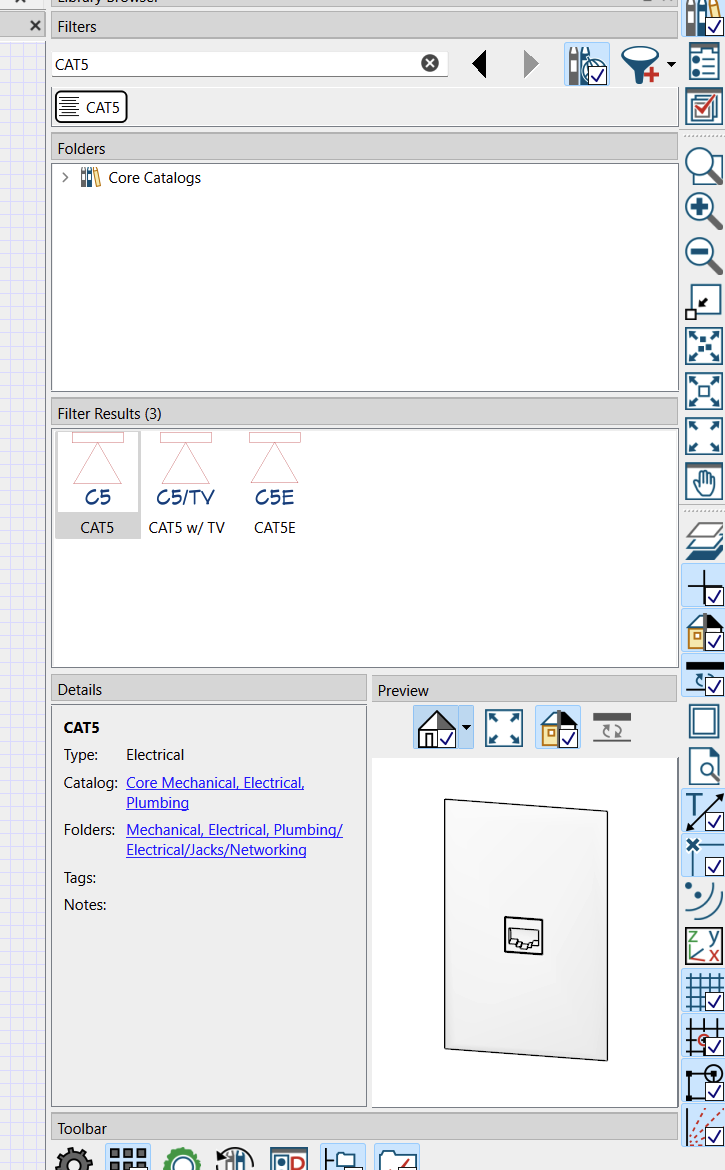Viewport: 725px width, 1170px height.
Task: Click the expand arrows fill icon
Action: 704,437
